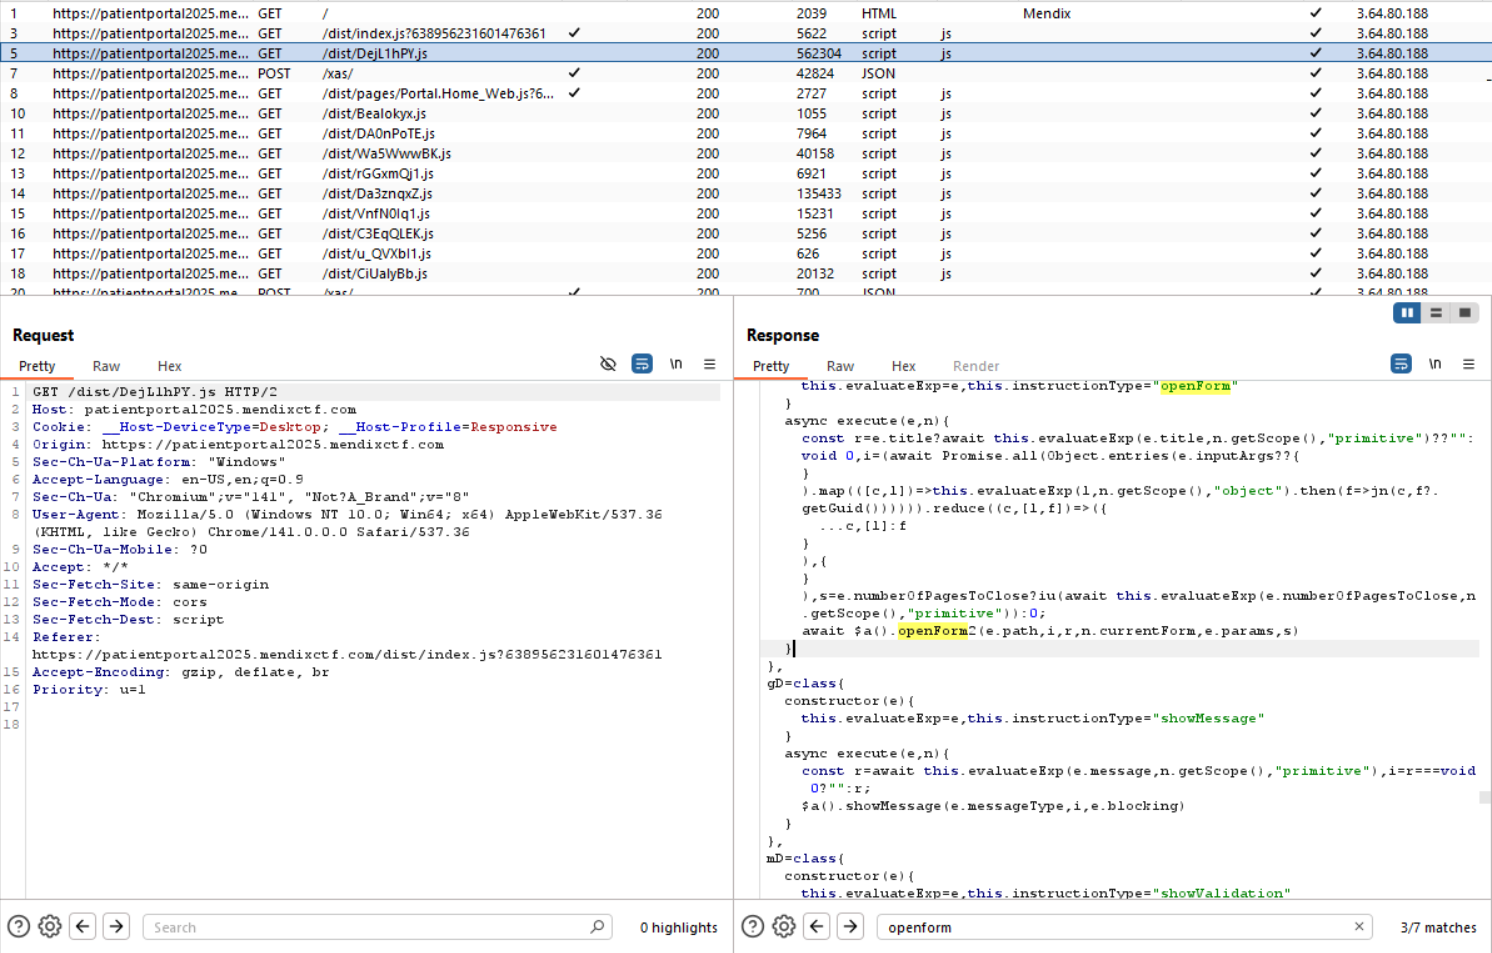The height and width of the screenshot is (953, 1492).
Task: Select the /dist/Da3znqxZ.js request row
Action: pos(746,193)
